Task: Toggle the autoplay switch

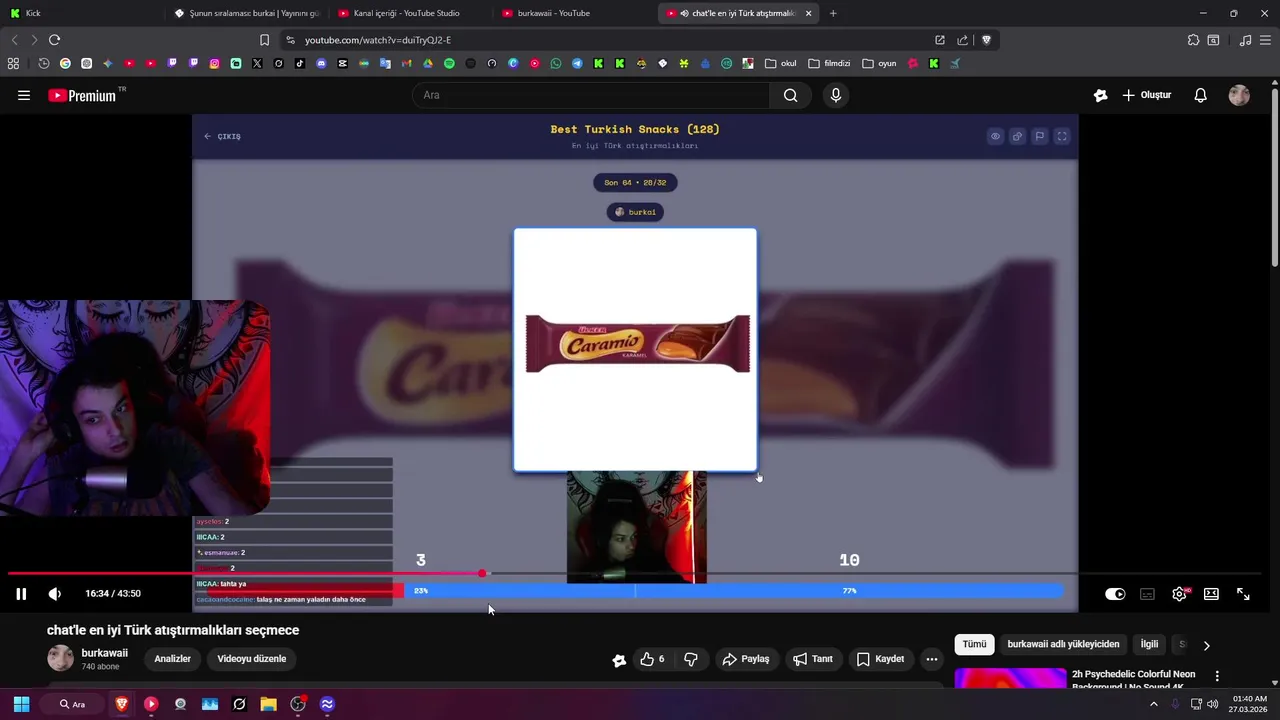Action: [1115, 594]
